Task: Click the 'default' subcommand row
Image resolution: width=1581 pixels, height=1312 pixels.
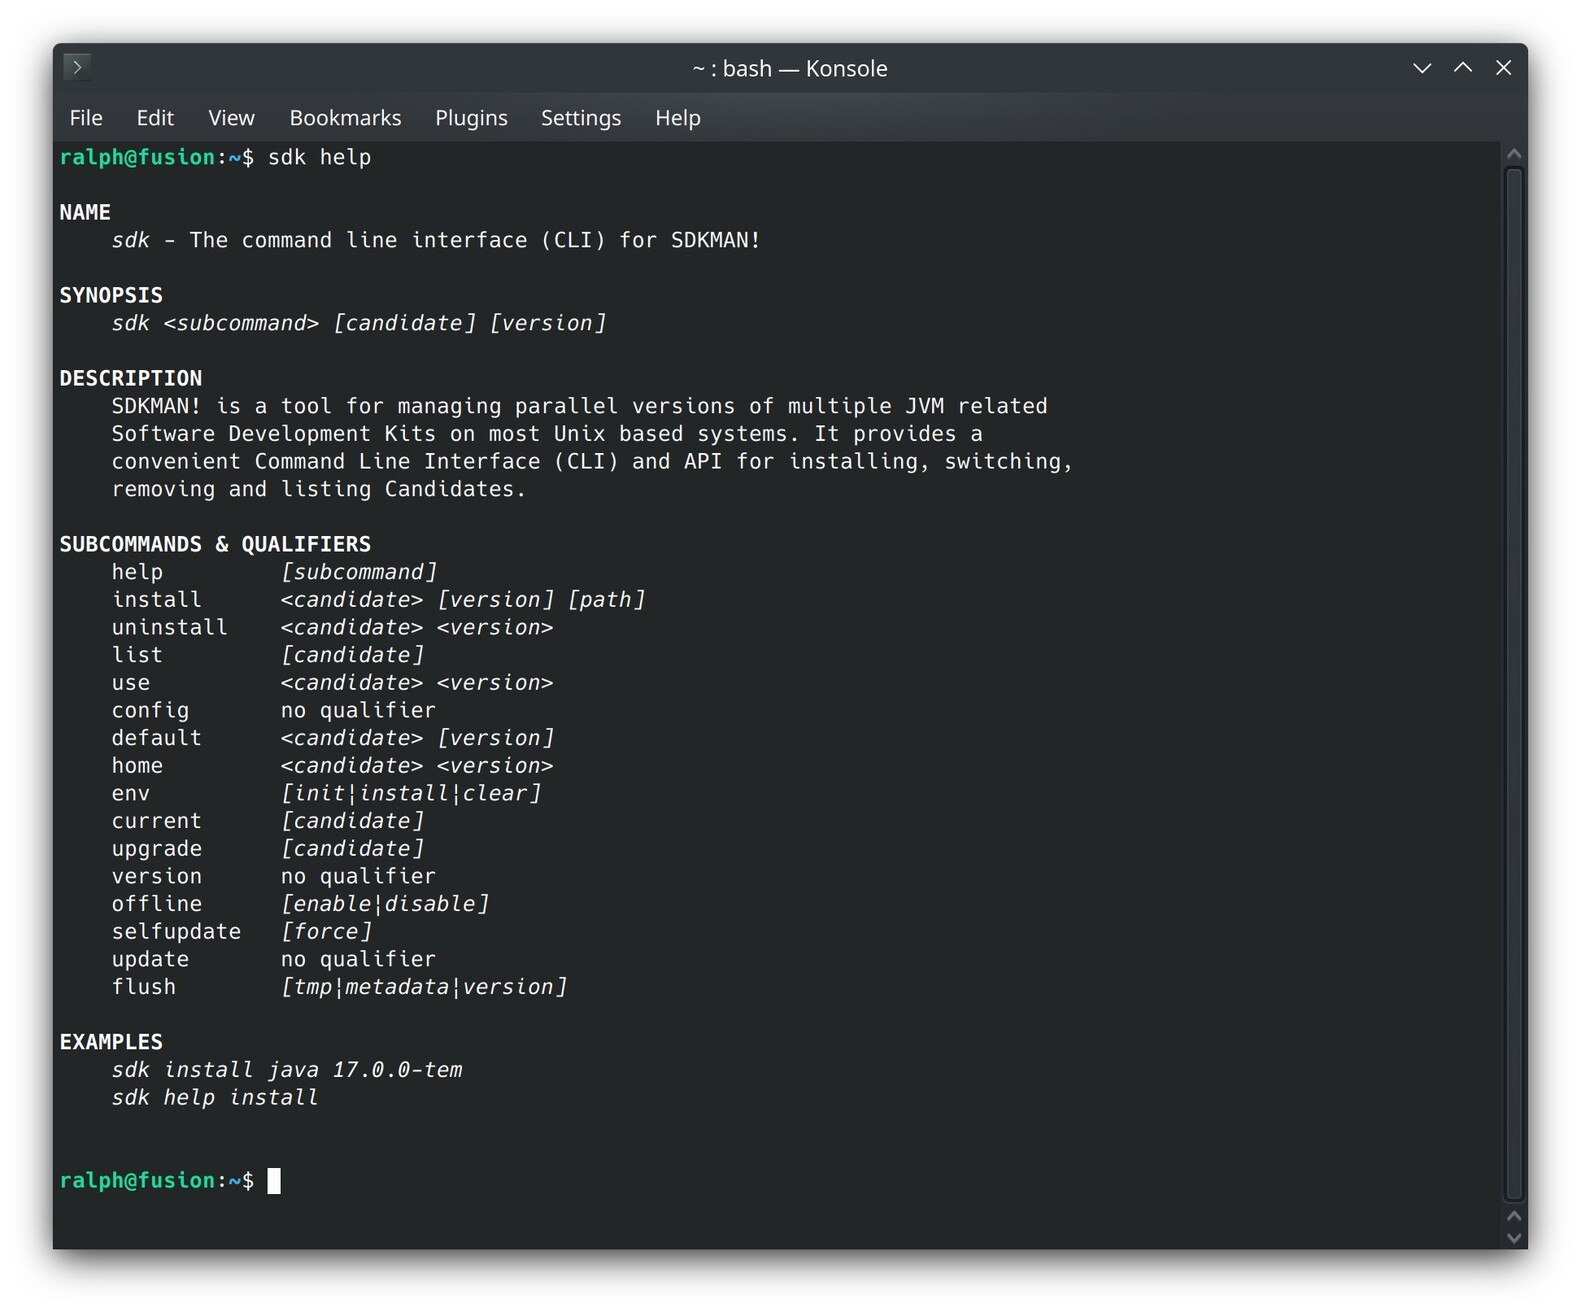Action: tap(332, 738)
